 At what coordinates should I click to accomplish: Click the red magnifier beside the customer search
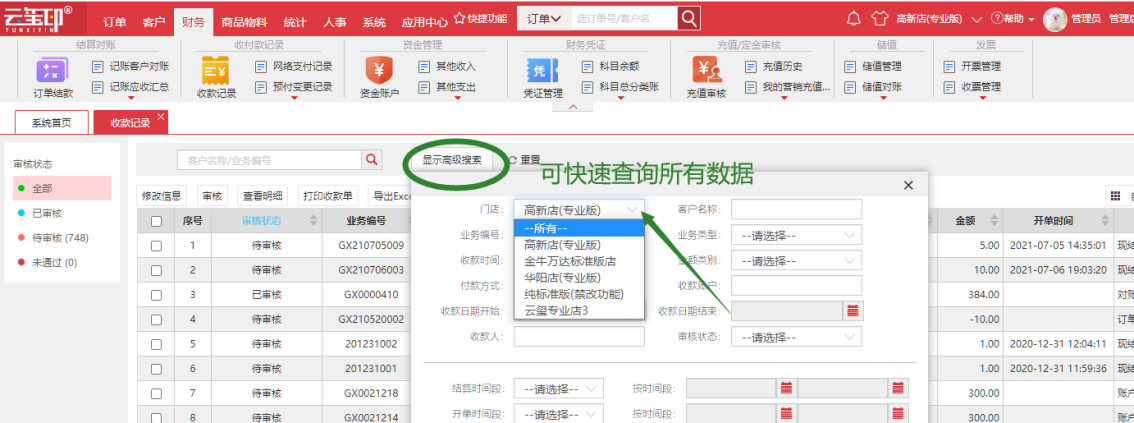[x=372, y=160]
